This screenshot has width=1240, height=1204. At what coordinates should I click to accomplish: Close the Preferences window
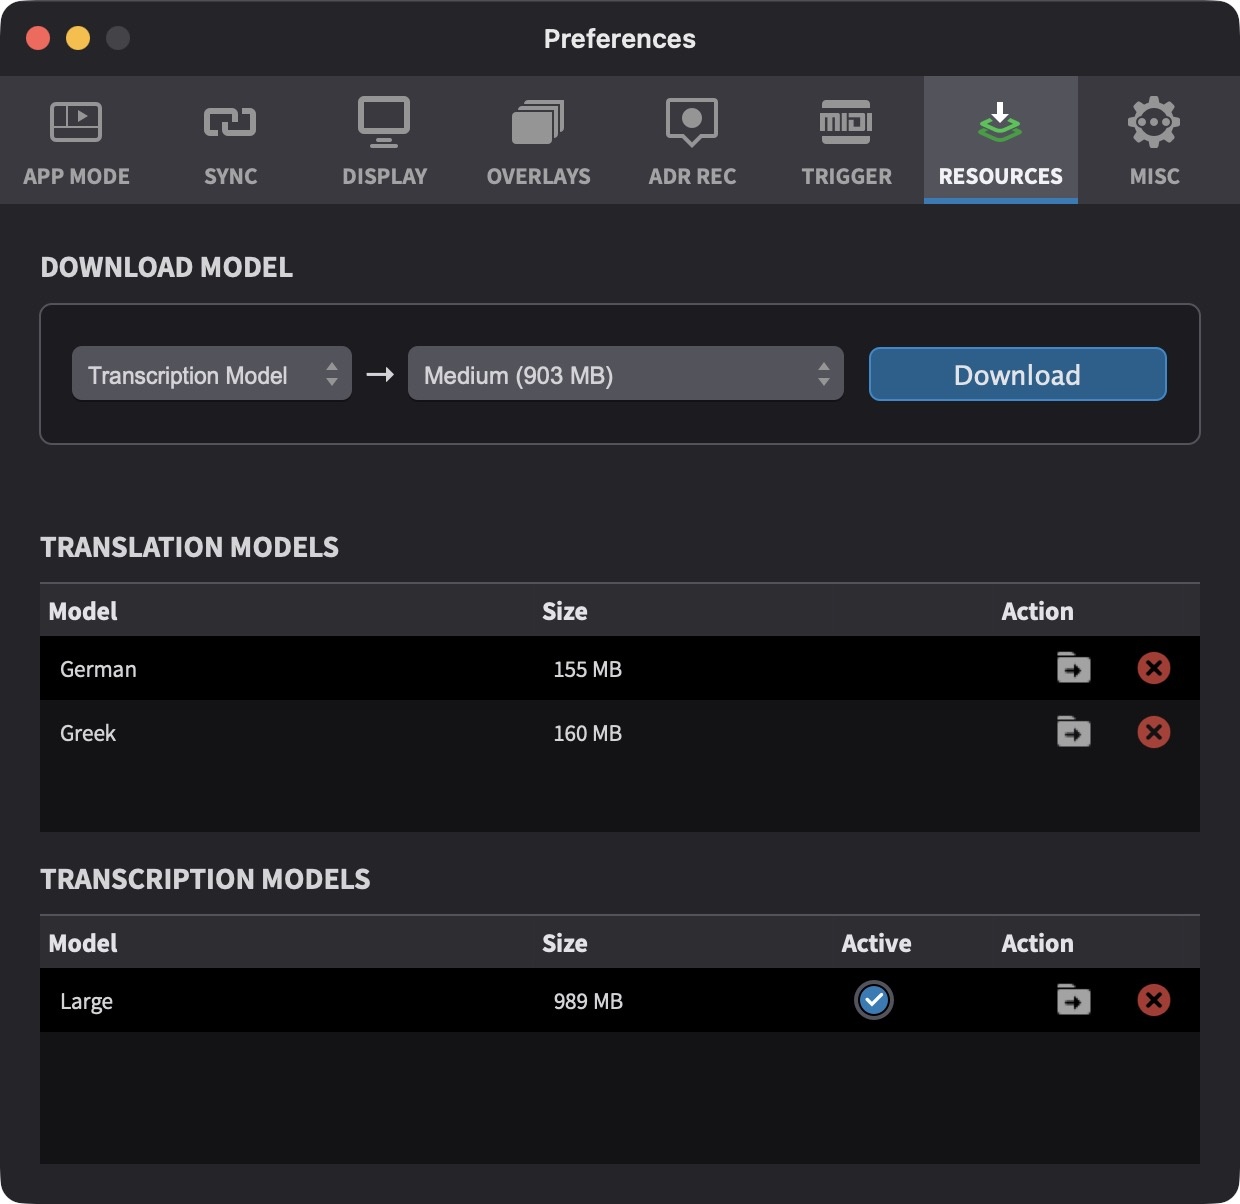point(38,38)
